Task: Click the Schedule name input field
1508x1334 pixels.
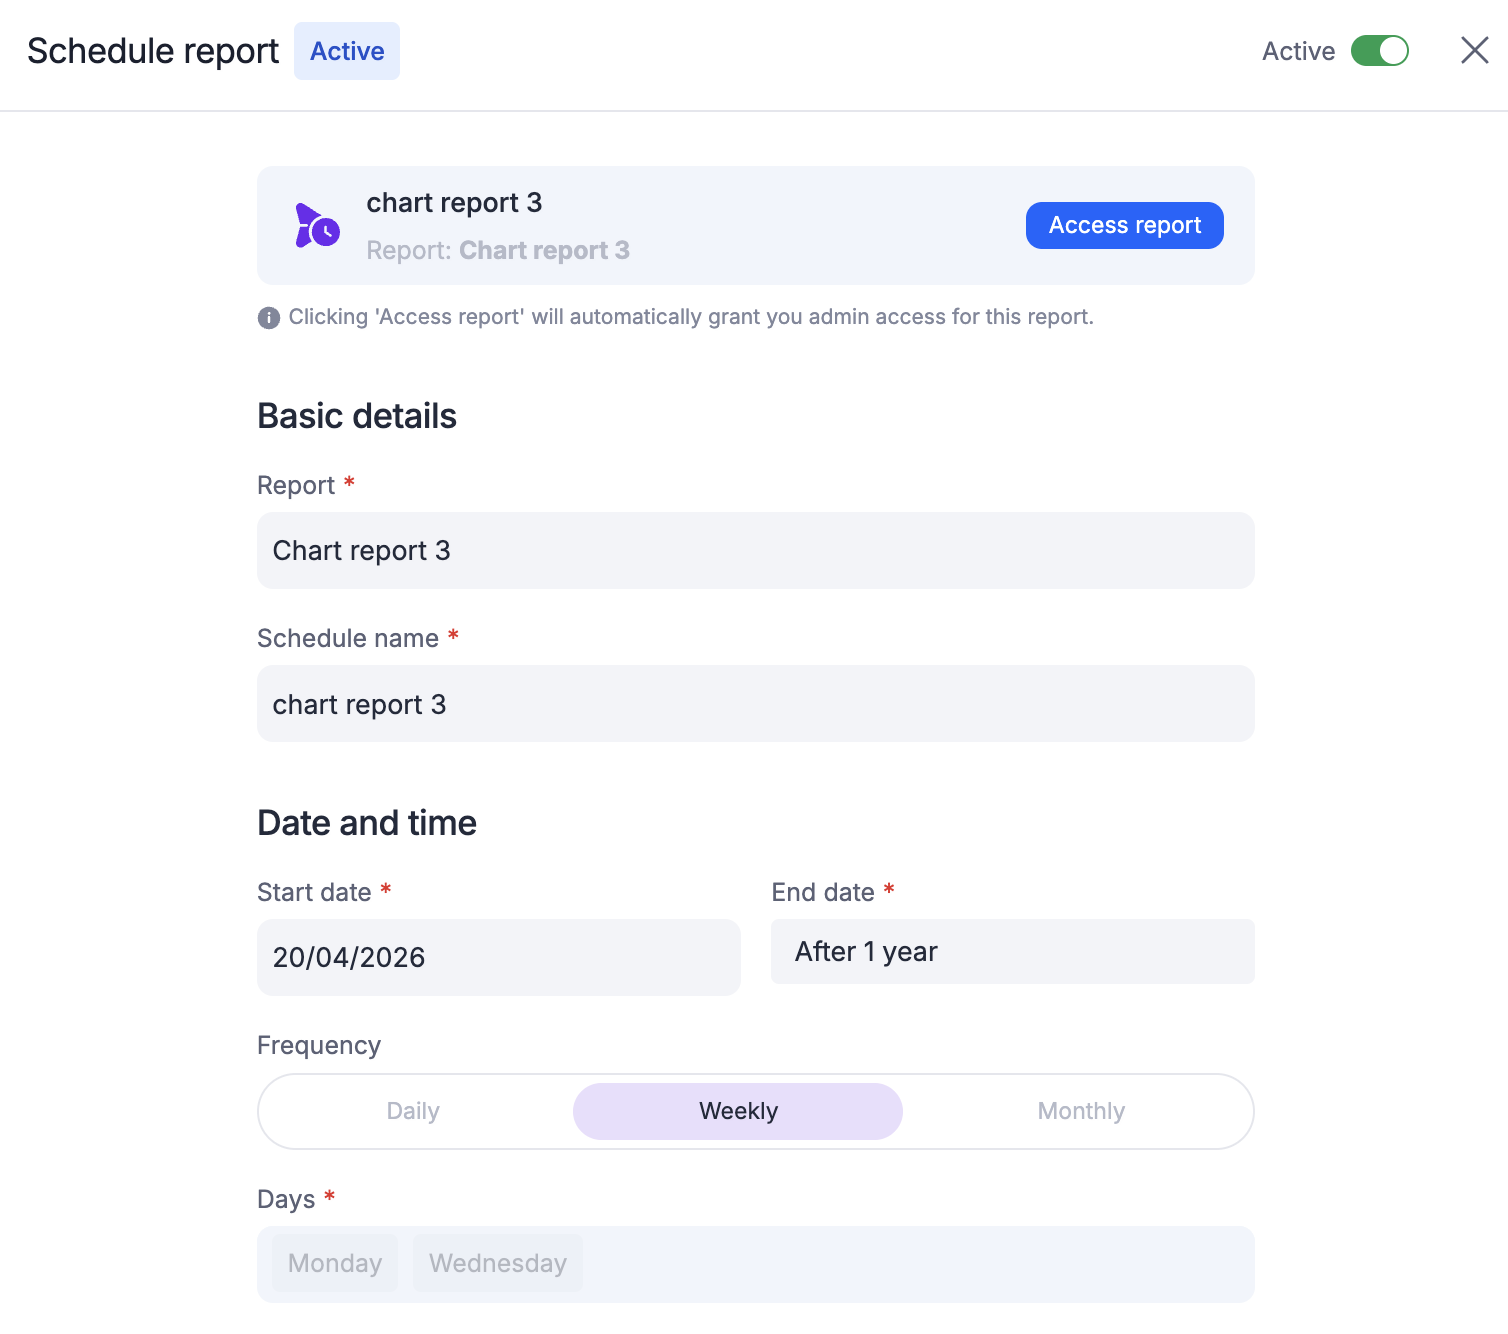Action: pos(755,704)
